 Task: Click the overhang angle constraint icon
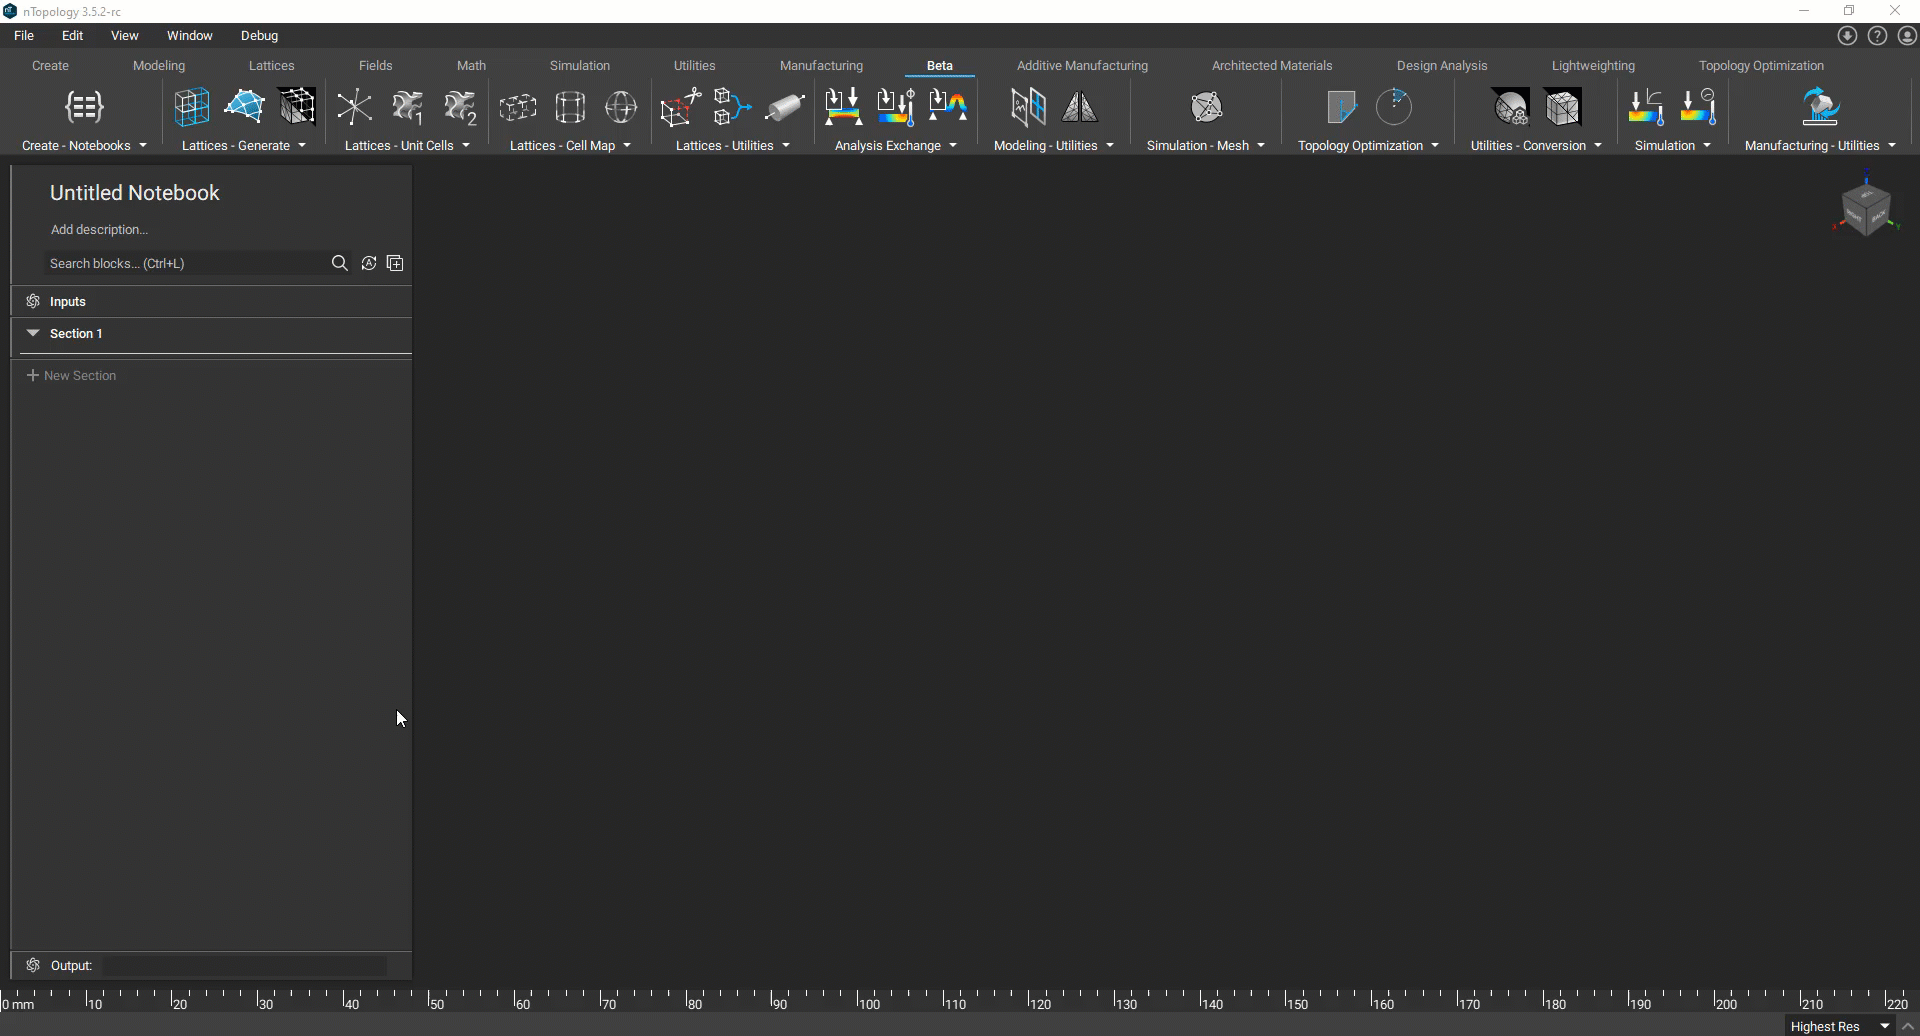(1341, 107)
